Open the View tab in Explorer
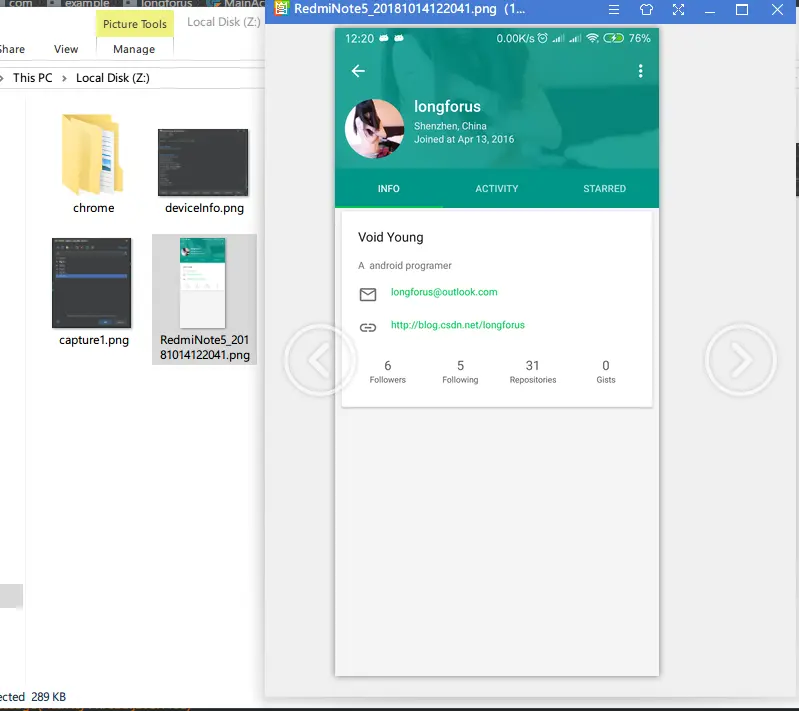The image size is (799, 711). [x=66, y=49]
